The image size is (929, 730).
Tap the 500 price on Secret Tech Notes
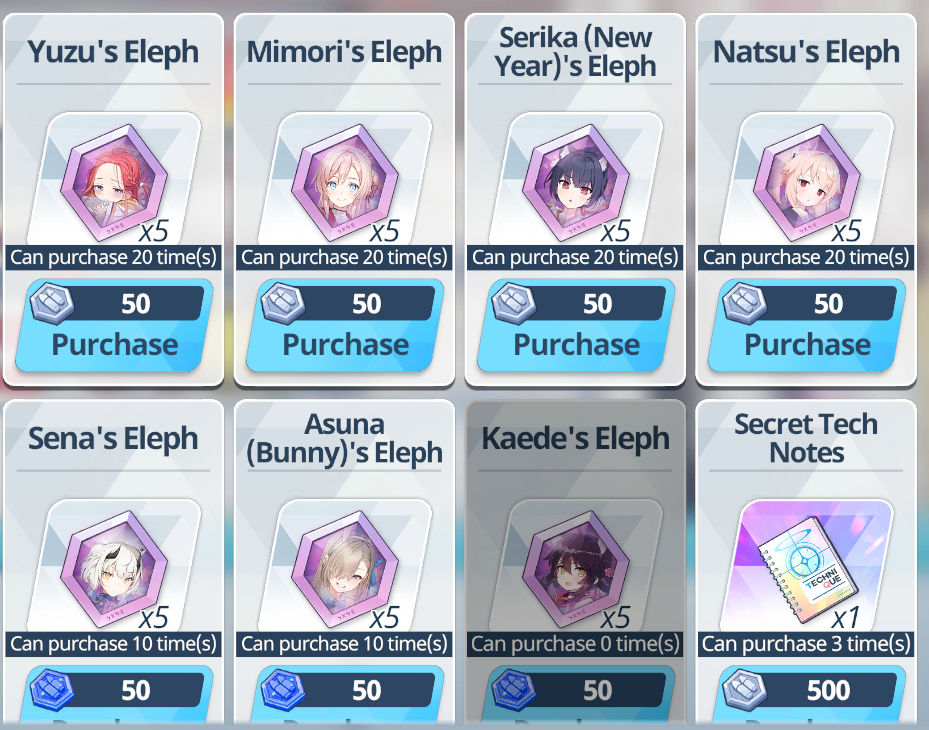tap(828, 690)
